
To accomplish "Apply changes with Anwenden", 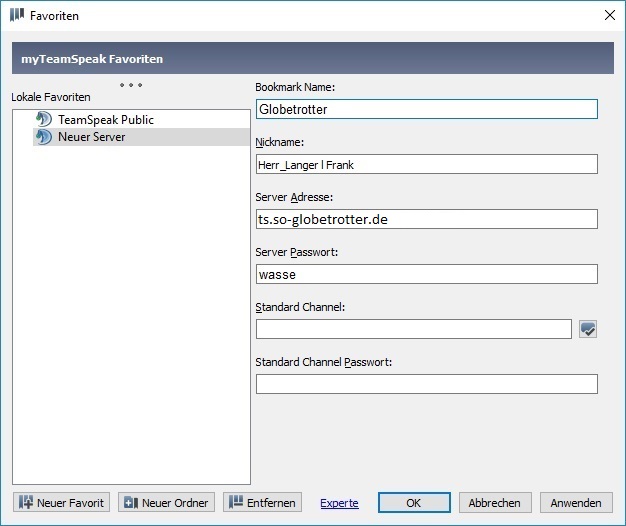I will (x=576, y=502).
